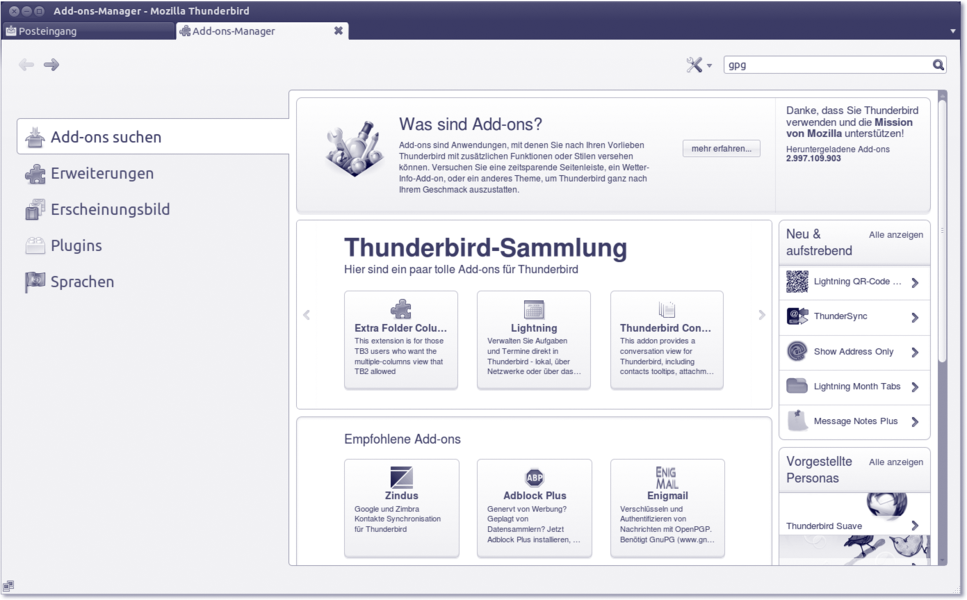
Task: Click the search magnifier icon
Action: pos(938,65)
